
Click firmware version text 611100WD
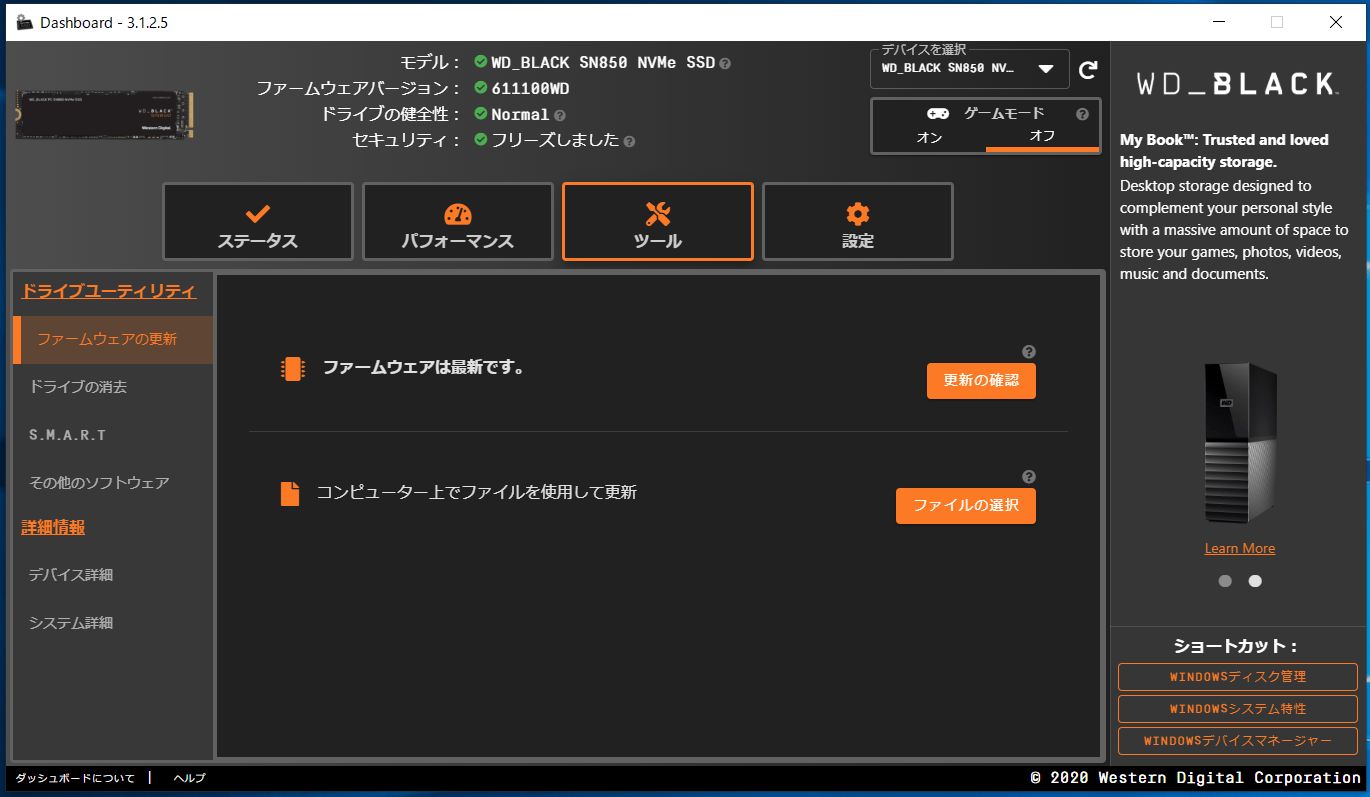tap(530, 89)
